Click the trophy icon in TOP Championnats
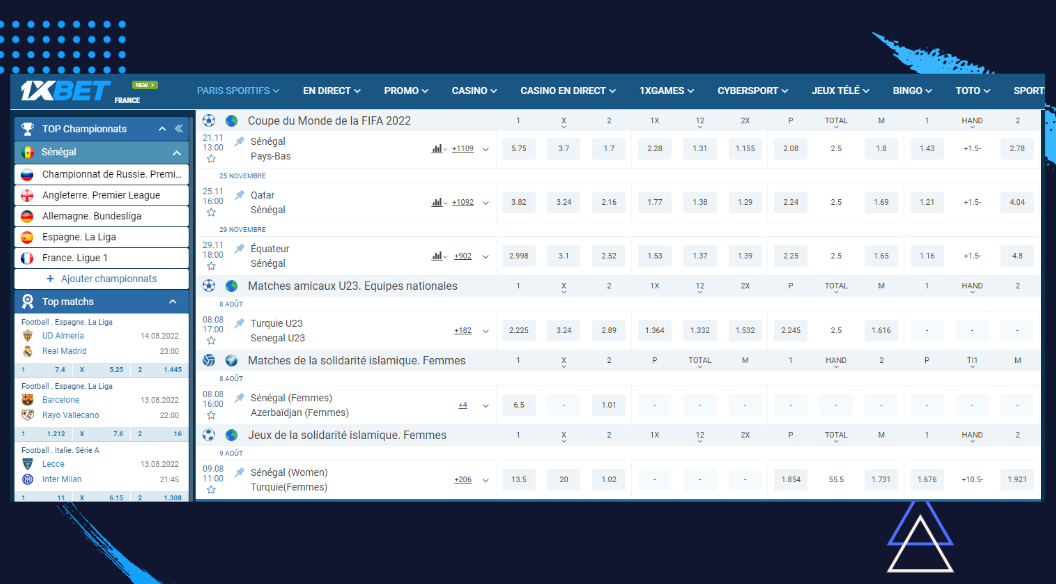The height and width of the screenshot is (584, 1056). 28,129
